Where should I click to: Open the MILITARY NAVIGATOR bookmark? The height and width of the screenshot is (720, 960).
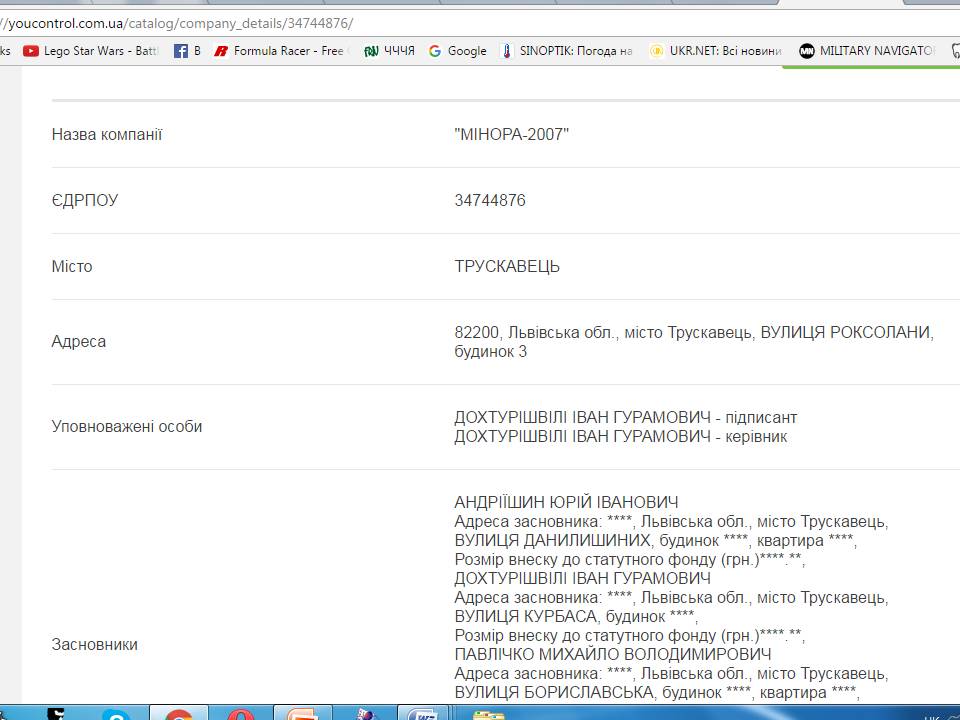coord(867,51)
